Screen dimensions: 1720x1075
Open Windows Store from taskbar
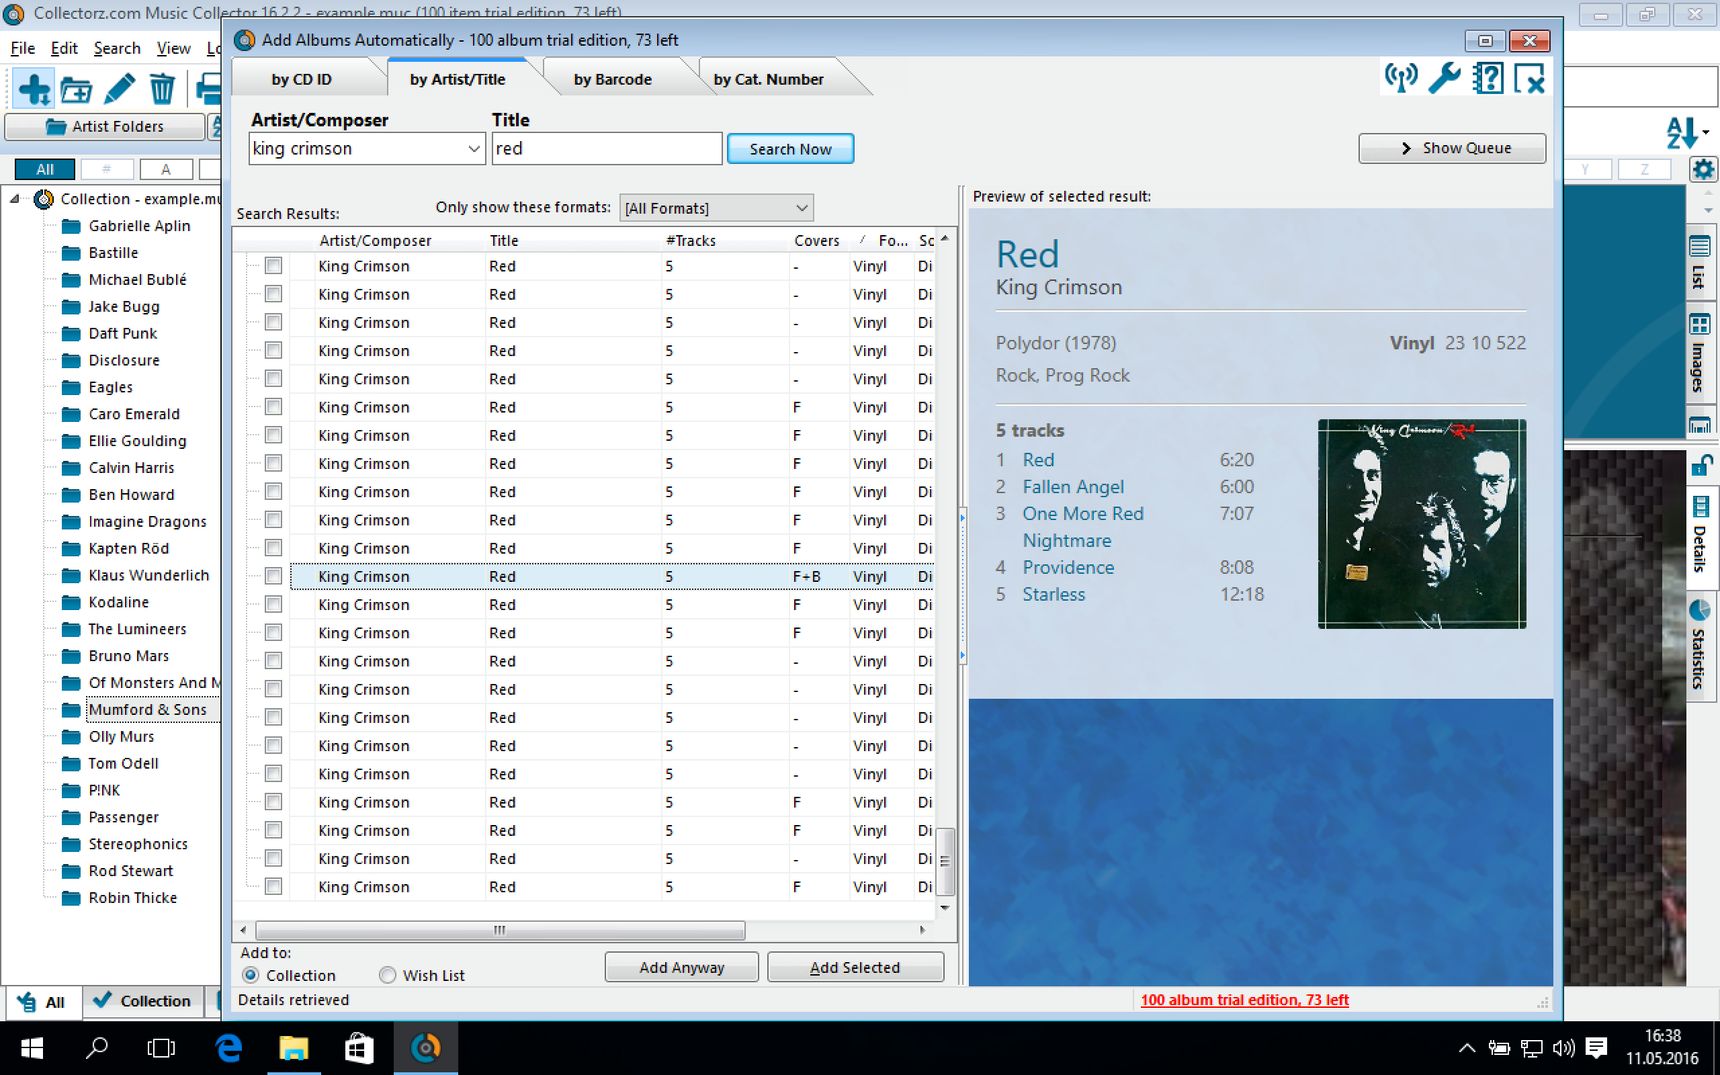pos(359,1048)
